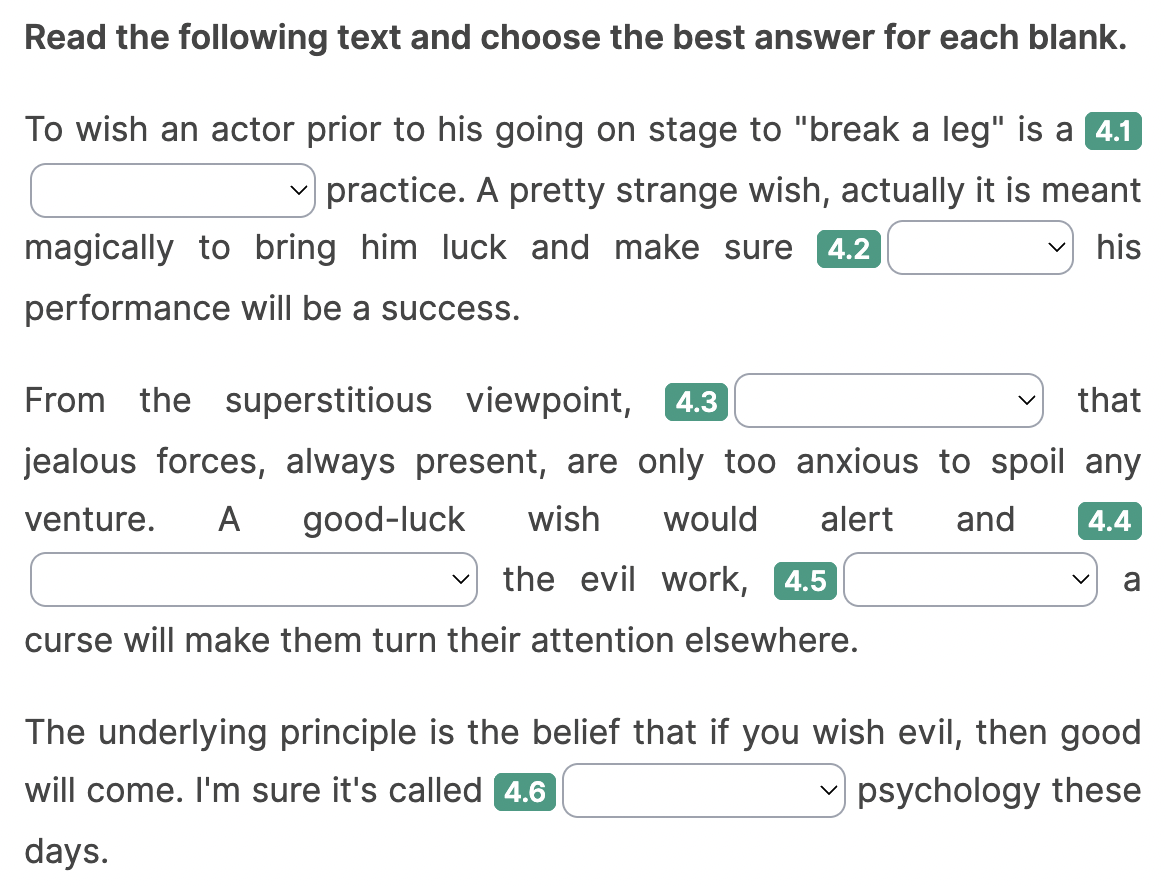The height and width of the screenshot is (886, 1166).
Task: Click the green 4.6 question badge
Action: (525, 793)
